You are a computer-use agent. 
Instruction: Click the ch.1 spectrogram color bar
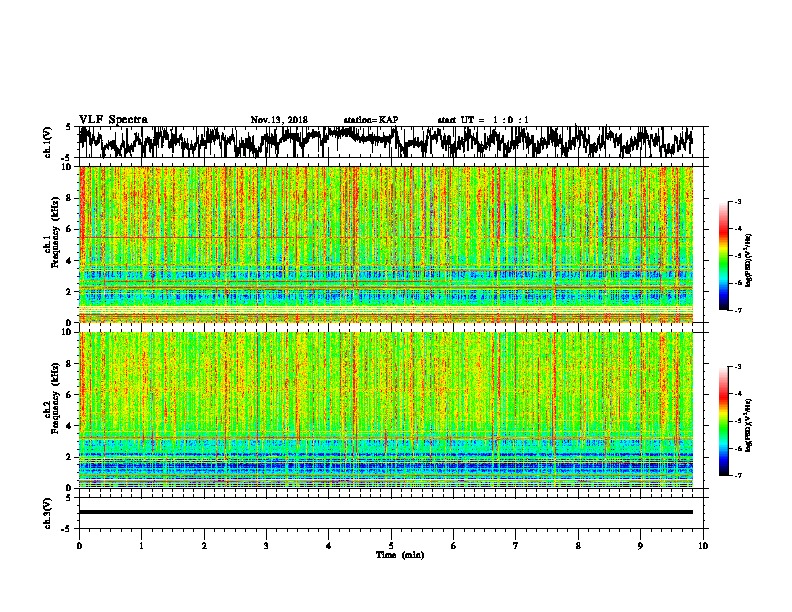724,256
